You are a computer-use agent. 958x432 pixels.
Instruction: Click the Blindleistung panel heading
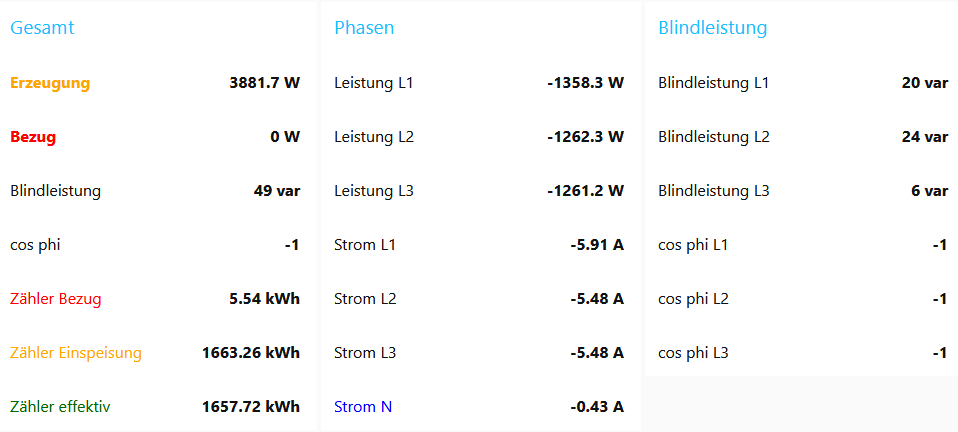click(712, 28)
